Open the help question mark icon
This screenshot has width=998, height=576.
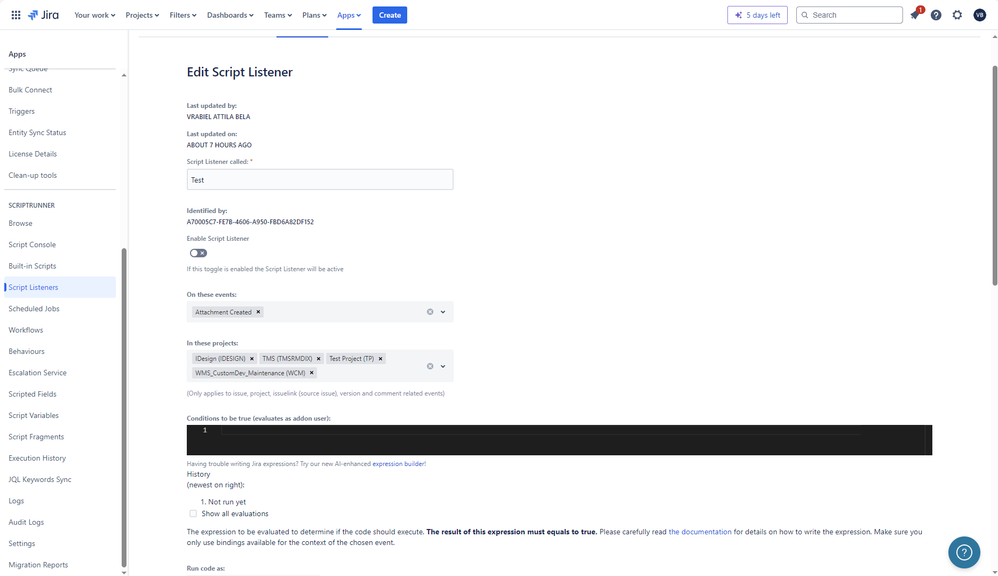pos(936,15)
